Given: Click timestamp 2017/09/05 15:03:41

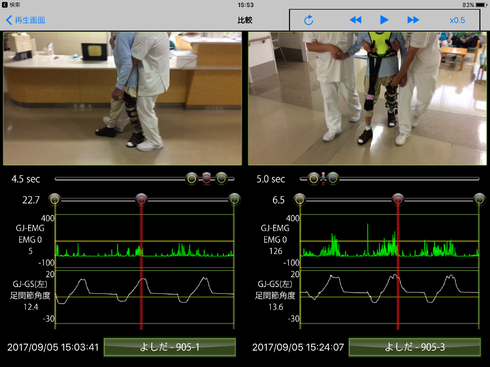Looking at the screenshot, I should 53,347.
